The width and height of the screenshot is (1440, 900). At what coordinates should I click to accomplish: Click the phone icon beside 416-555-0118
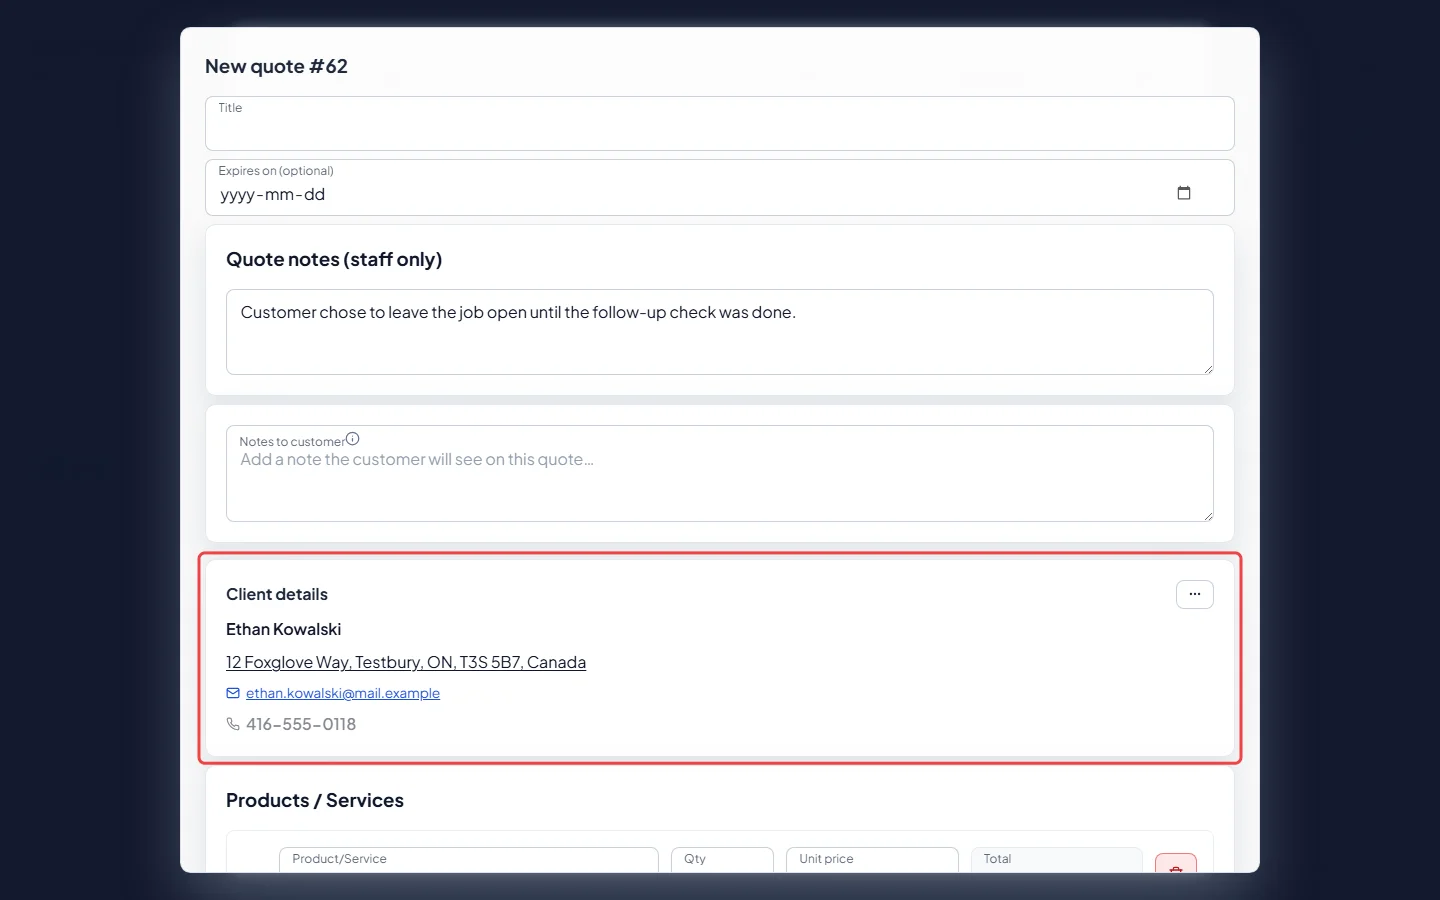point(233,724)
